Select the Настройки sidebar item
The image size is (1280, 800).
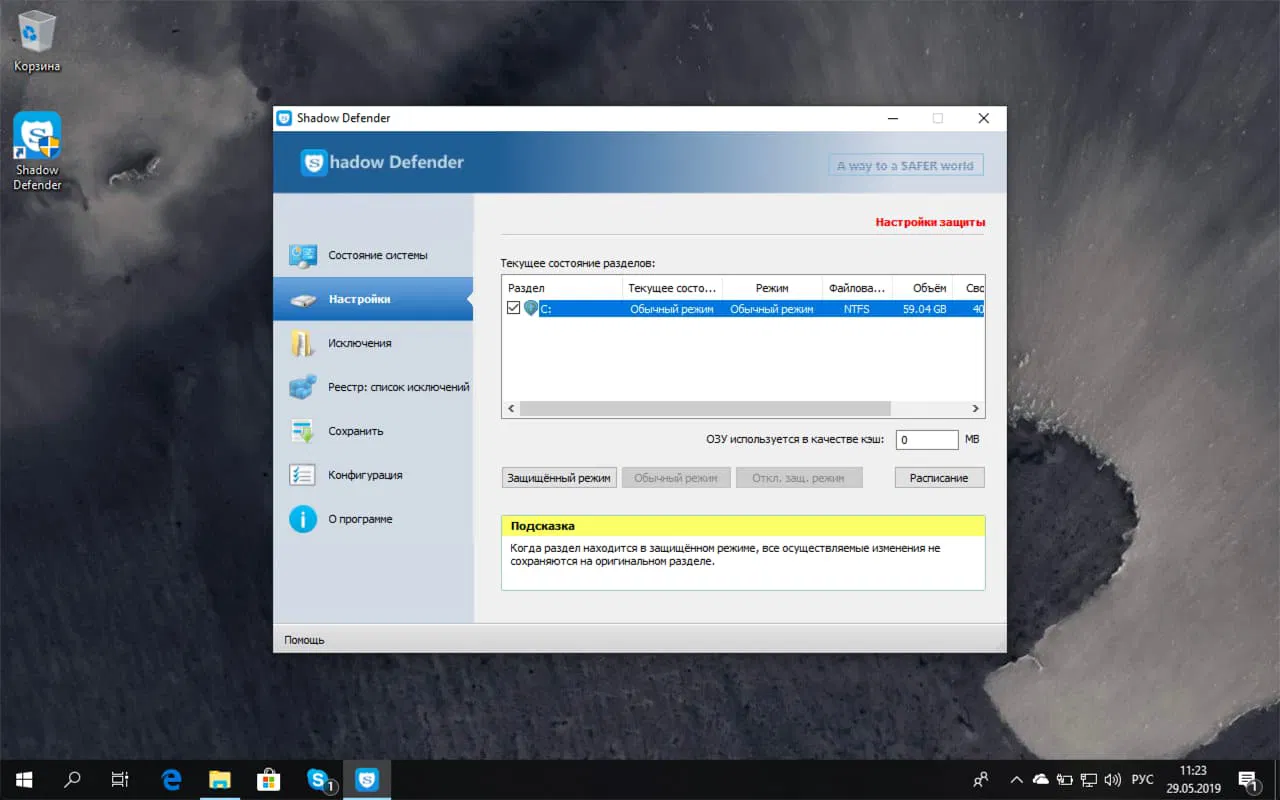(373, 299)
